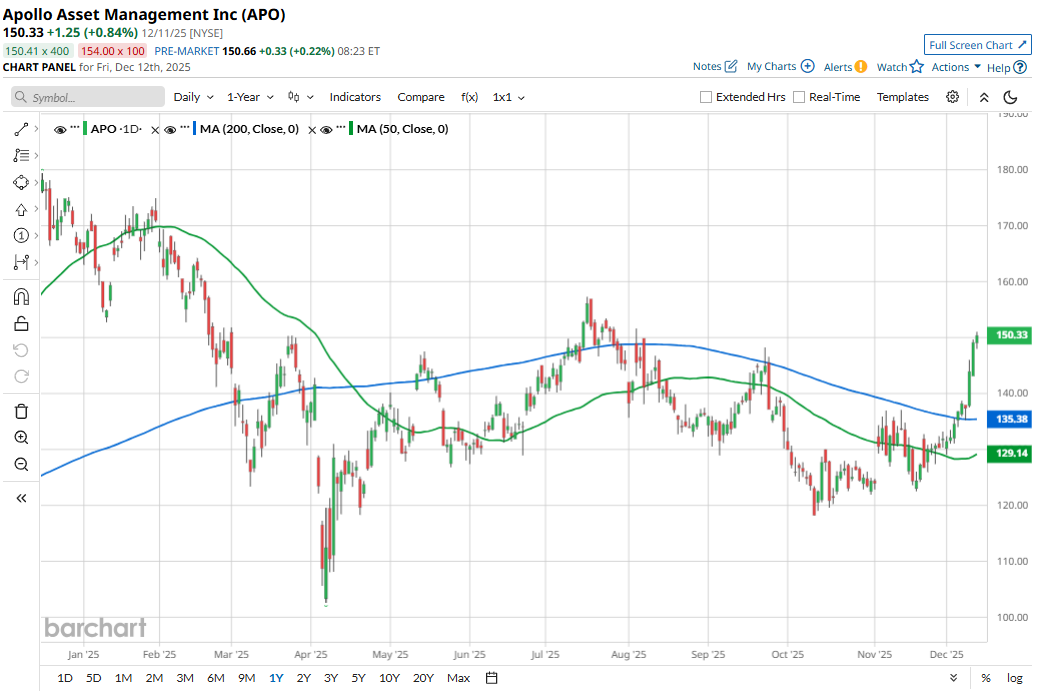
Task: Enable the Extended Hrs checkbox
Action: click(706, 97)
